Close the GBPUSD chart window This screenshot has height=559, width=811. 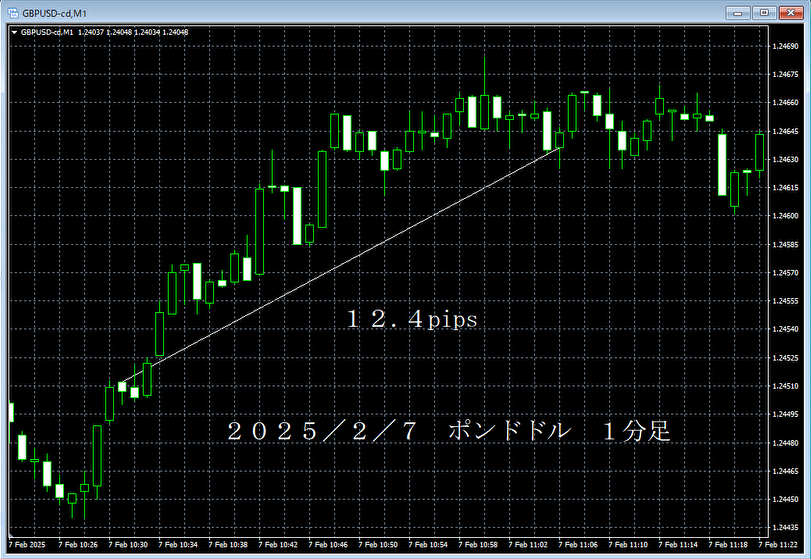click(x=790, y=13)
